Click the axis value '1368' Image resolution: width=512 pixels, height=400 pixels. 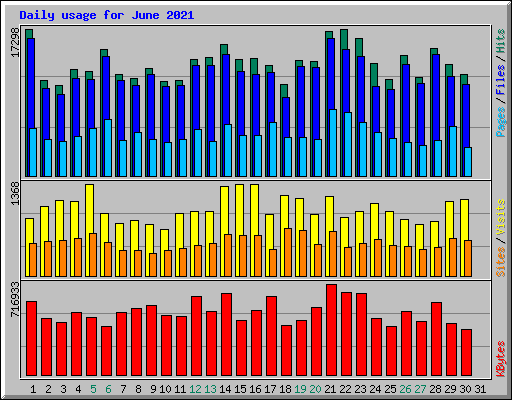tap(15, 194)
